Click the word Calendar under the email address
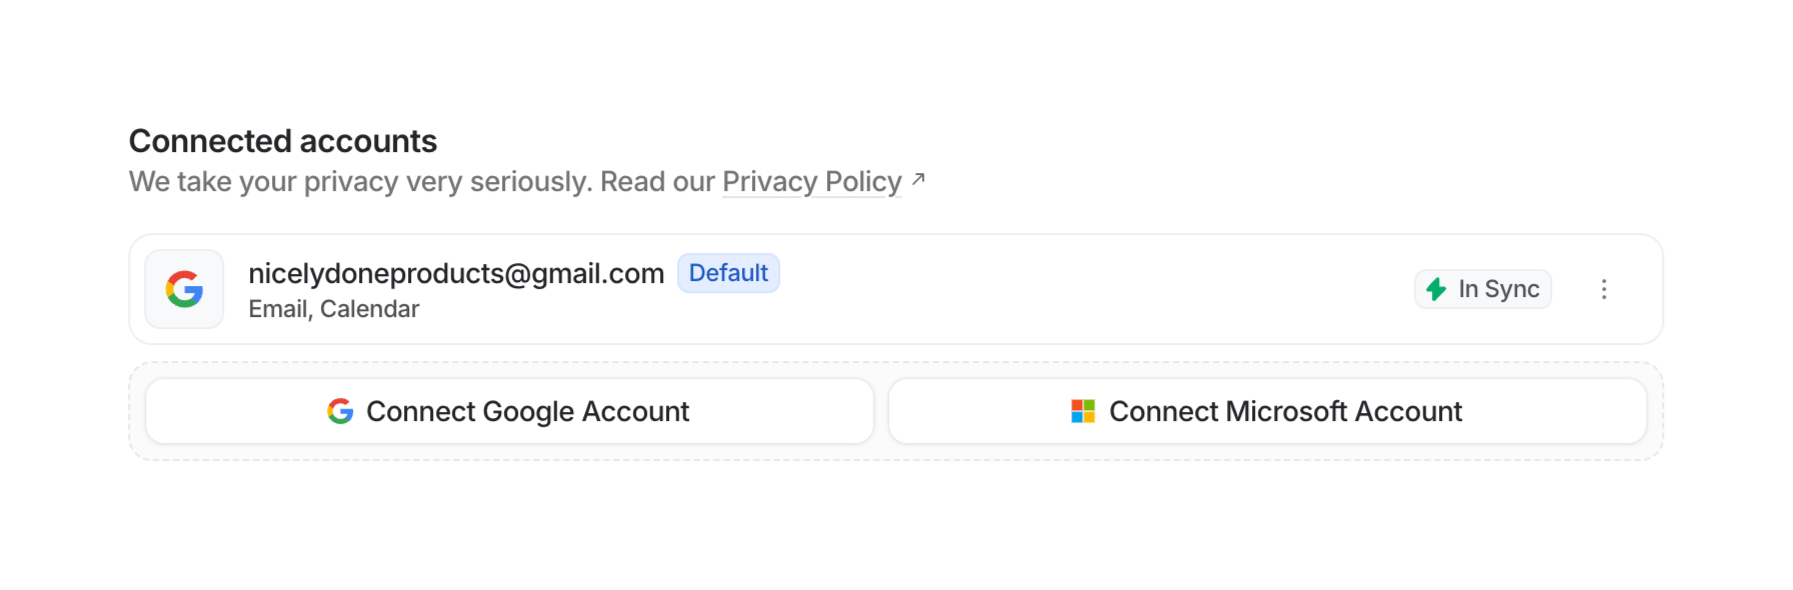The height and width of the screenshot is (590, 1793). [x=369, y=309]
